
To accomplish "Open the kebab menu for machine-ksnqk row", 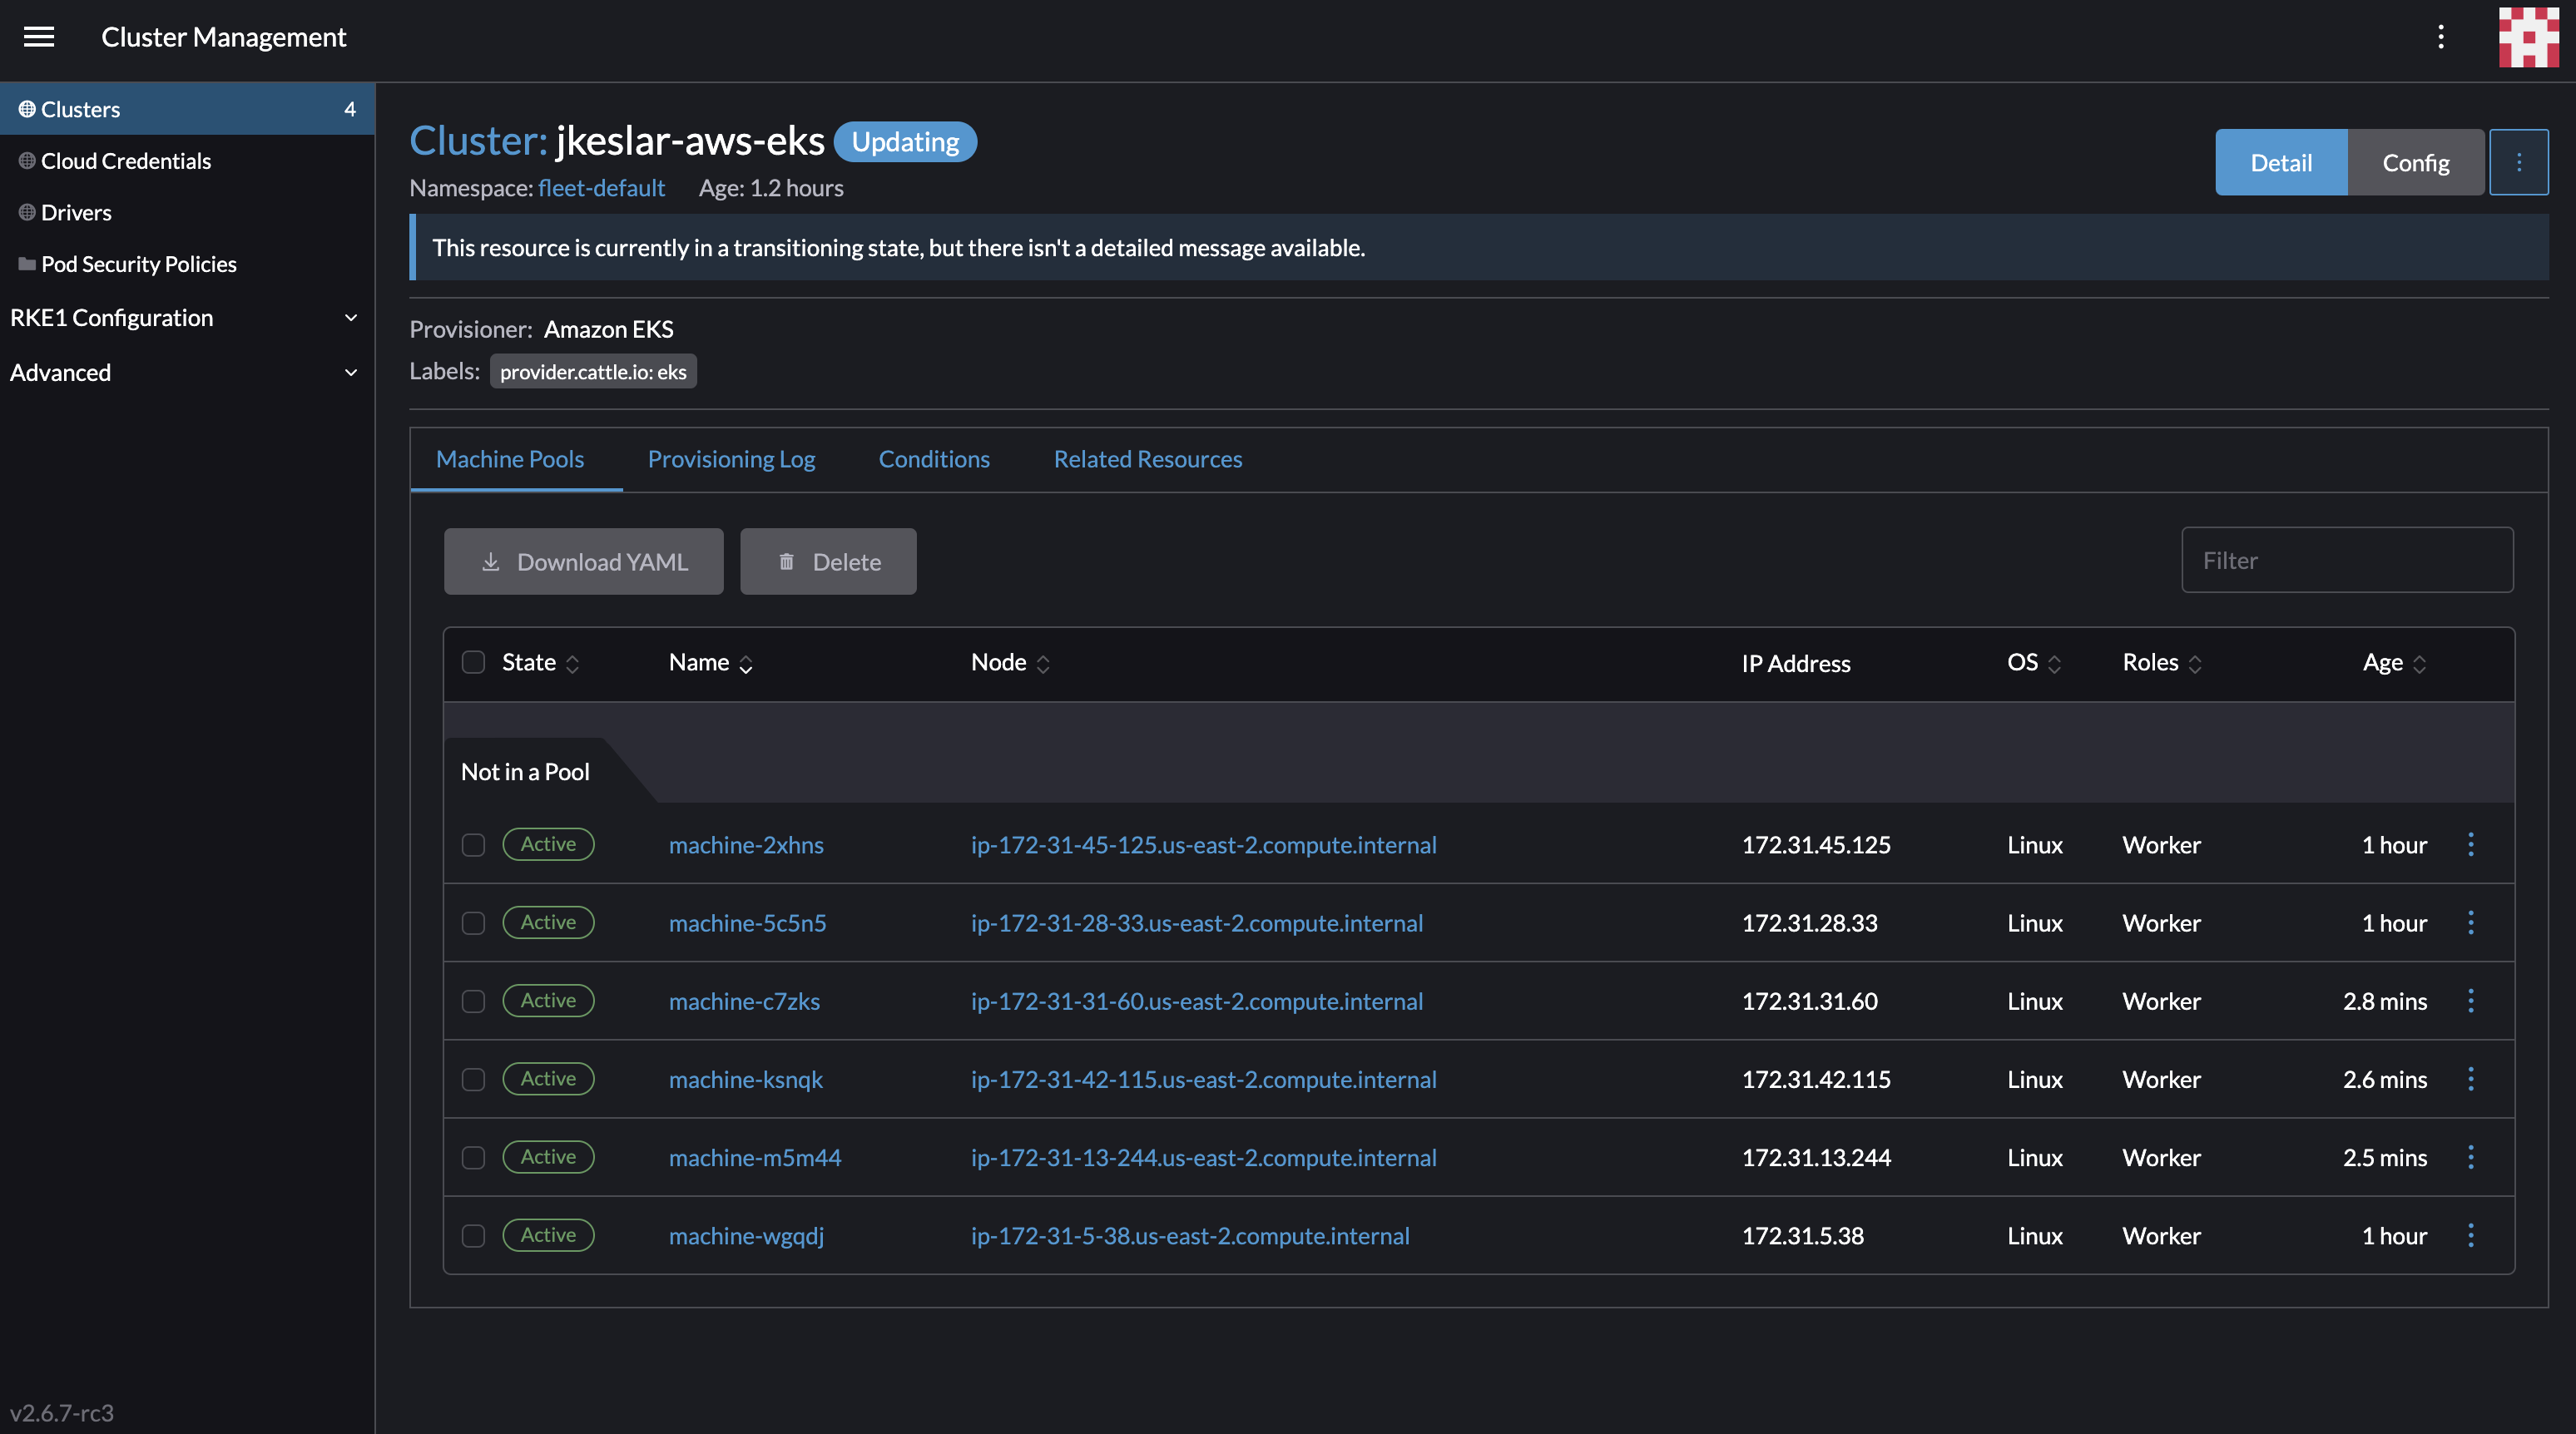I will 2471,1079.
